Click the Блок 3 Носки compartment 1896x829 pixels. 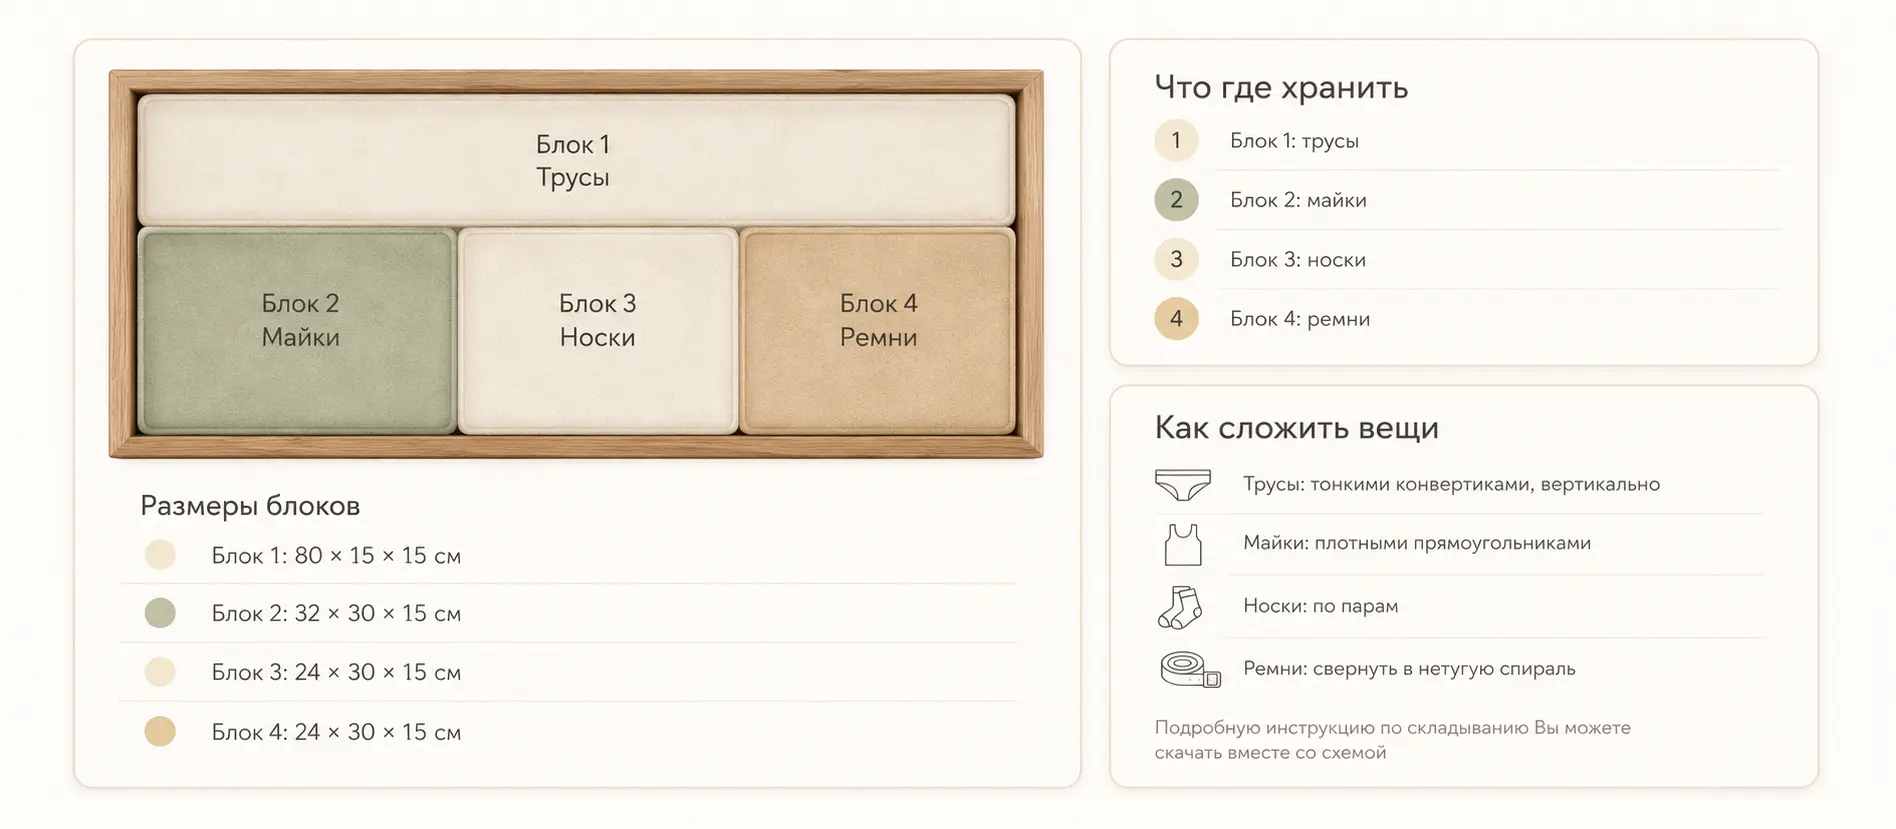tap(598, 331)
